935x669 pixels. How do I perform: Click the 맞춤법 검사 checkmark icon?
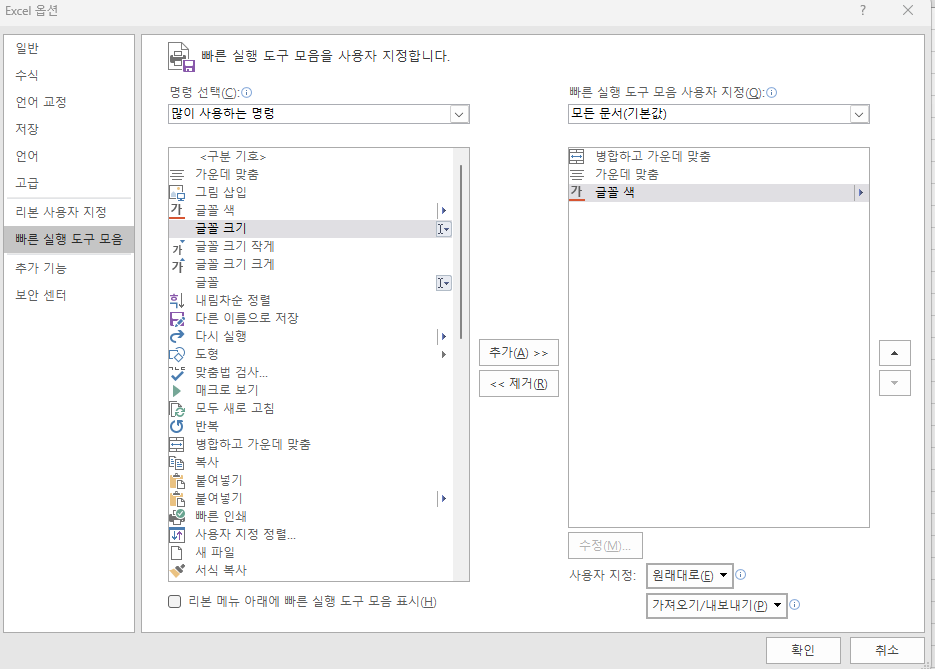(x=177, y=373)
